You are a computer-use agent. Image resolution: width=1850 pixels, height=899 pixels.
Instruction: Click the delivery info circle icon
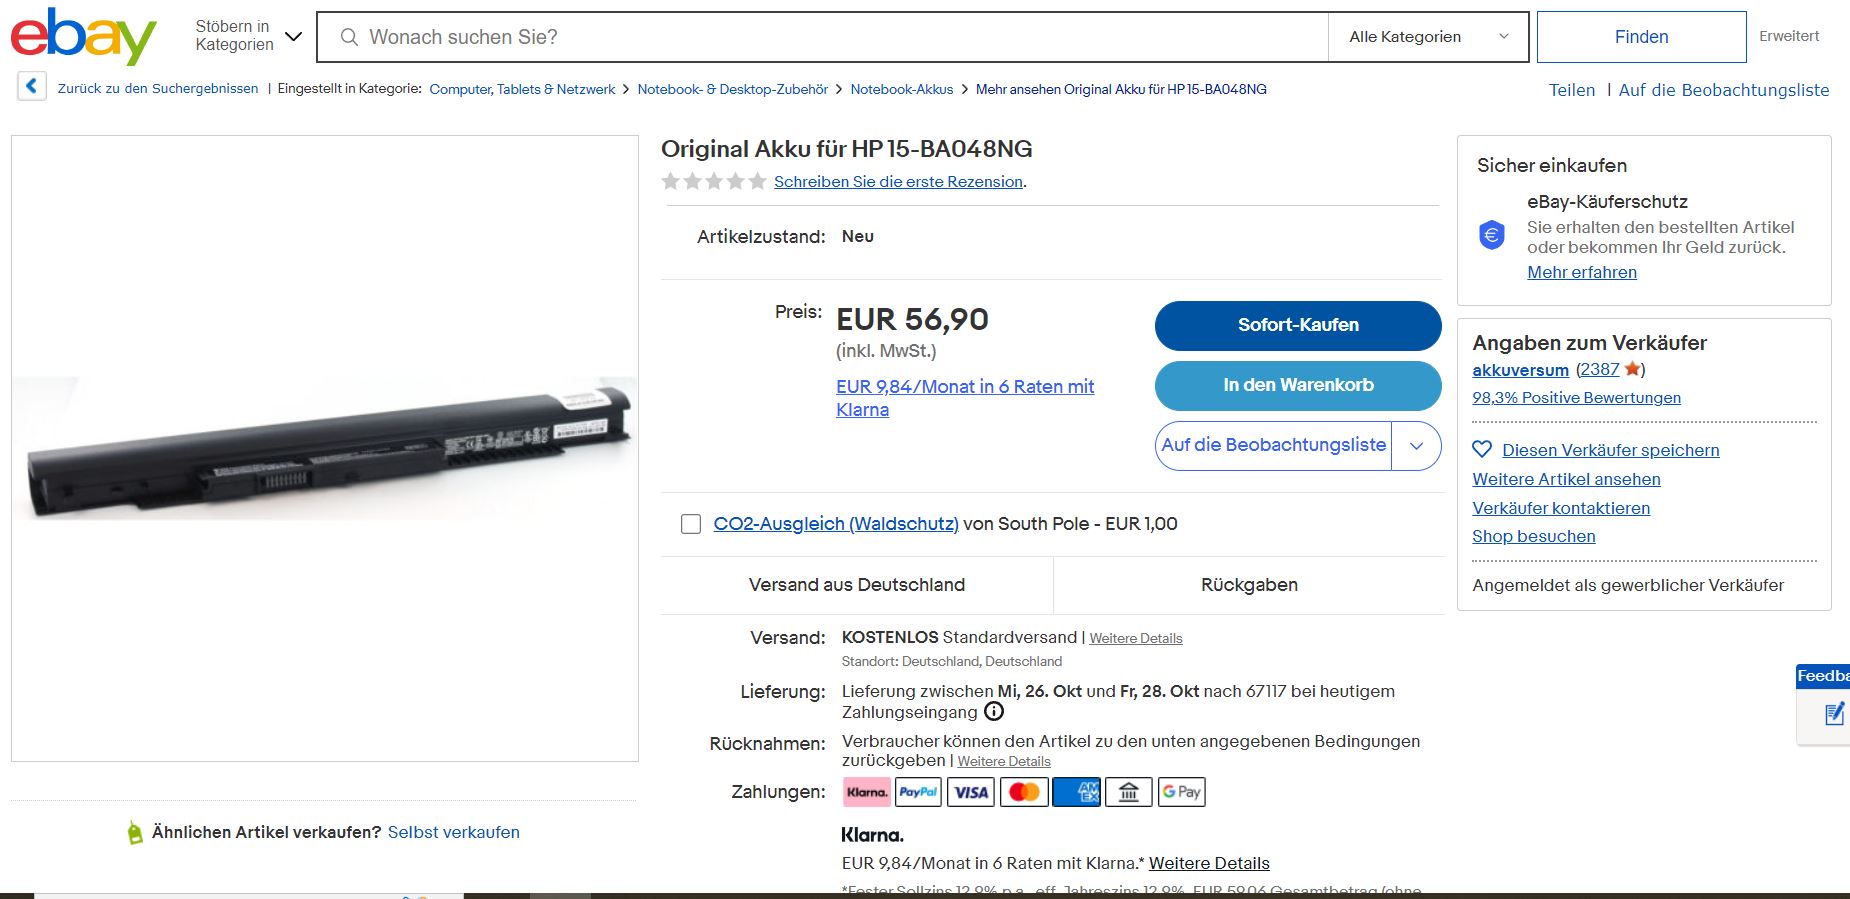[994, 712]
